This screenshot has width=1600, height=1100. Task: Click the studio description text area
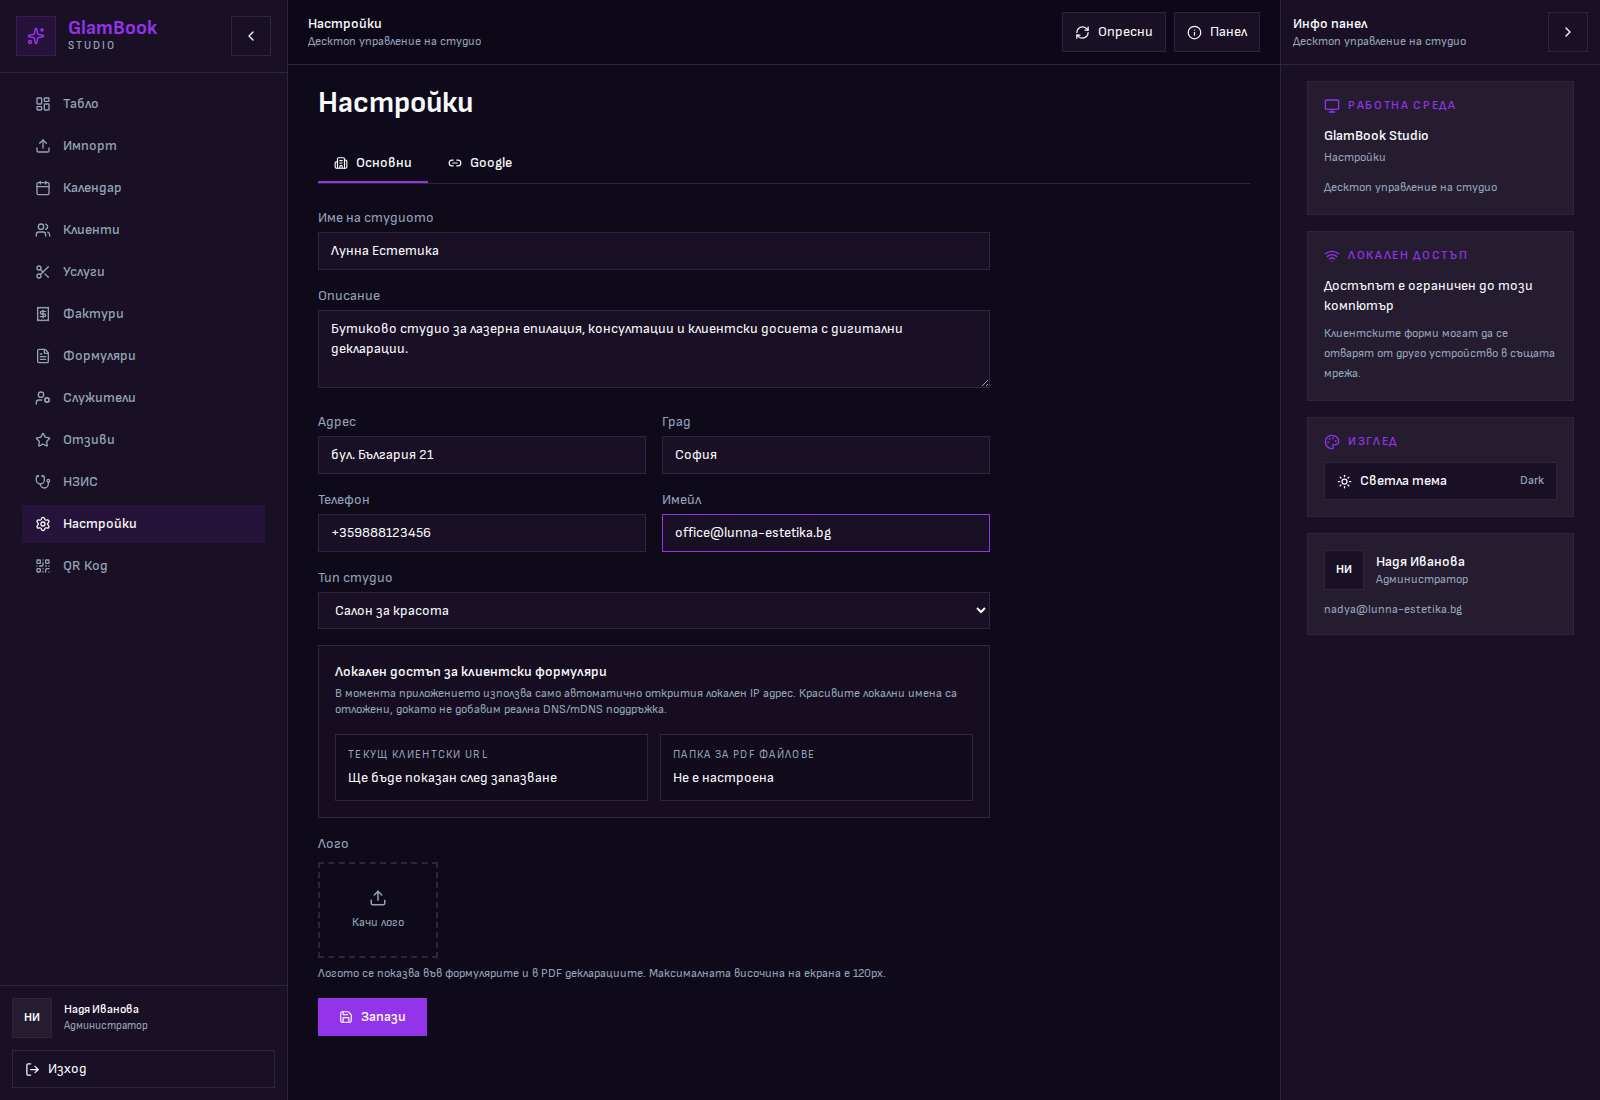click(653, 349)
